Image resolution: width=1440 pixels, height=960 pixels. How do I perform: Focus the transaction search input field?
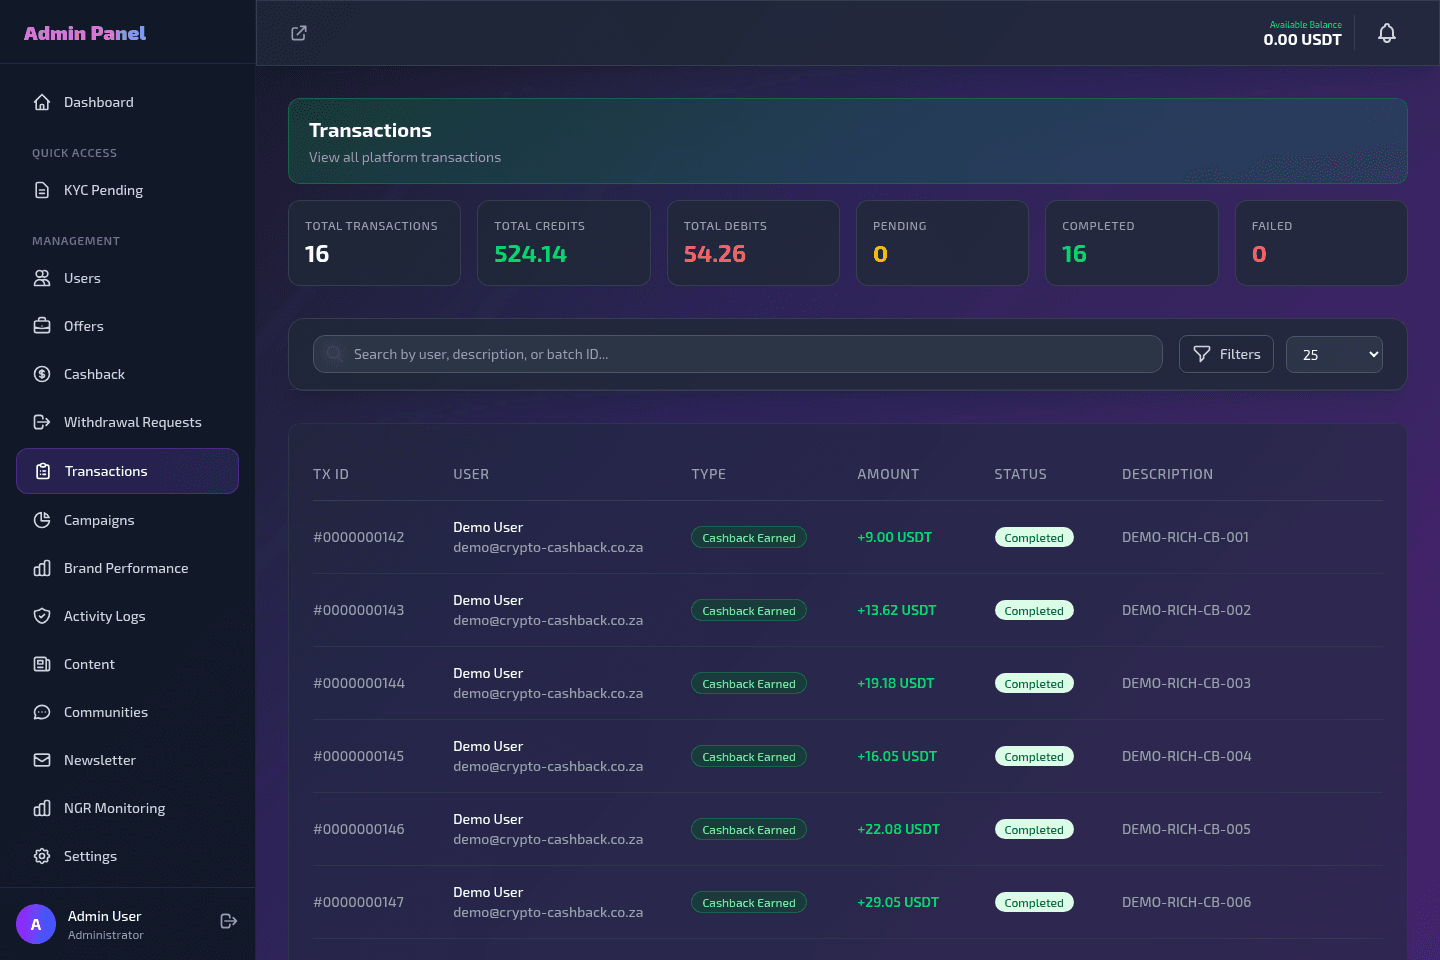(x=738, y=354)
